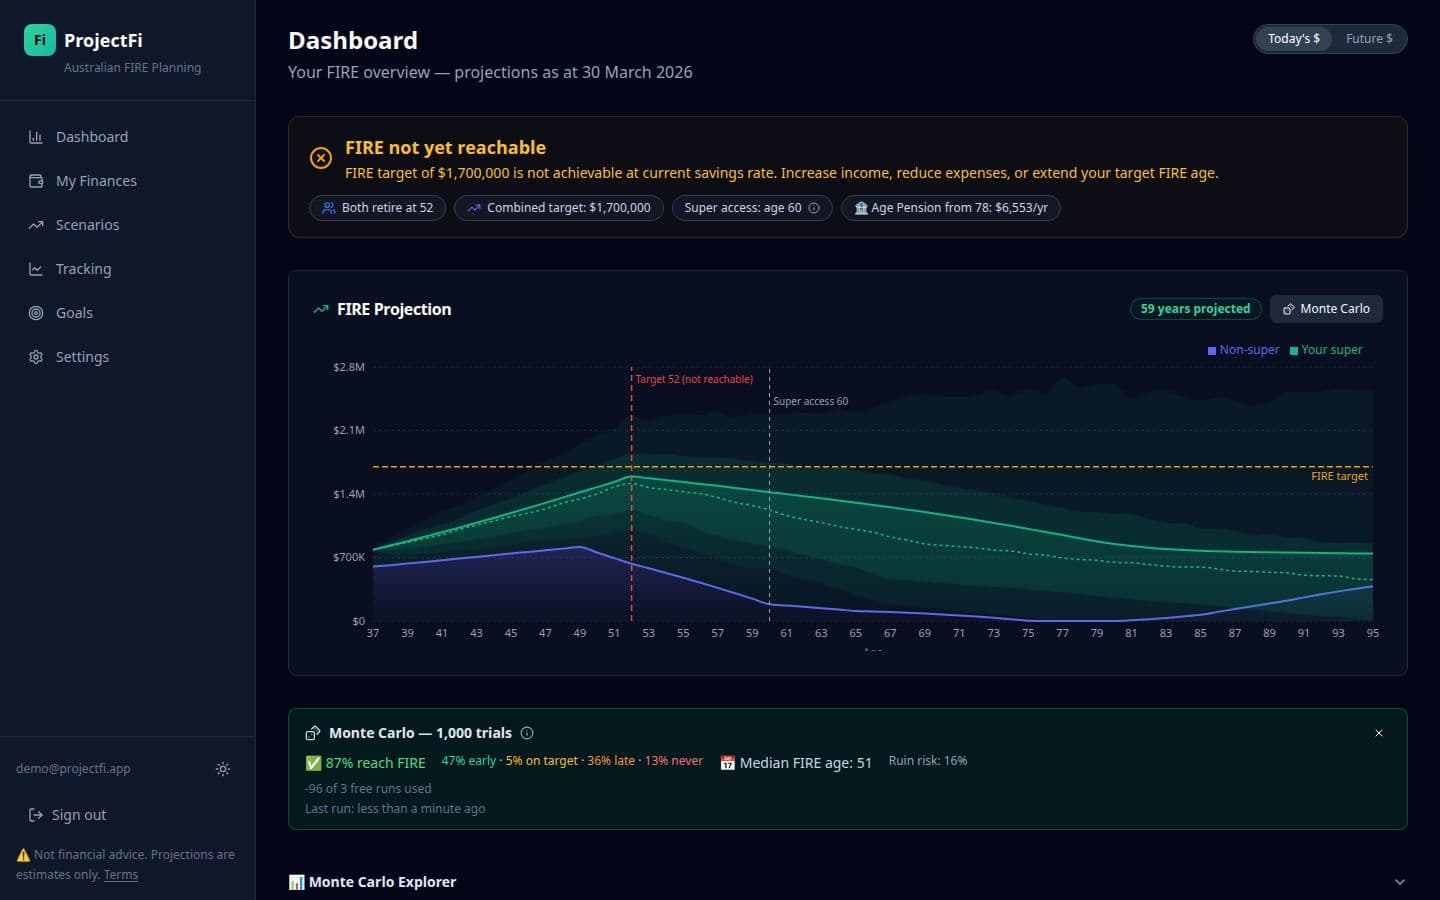The height and width of the screenshot is (900, 1440).
Task: Click the info icon beside Monte Carlo trials
Action: click(527, 733)
